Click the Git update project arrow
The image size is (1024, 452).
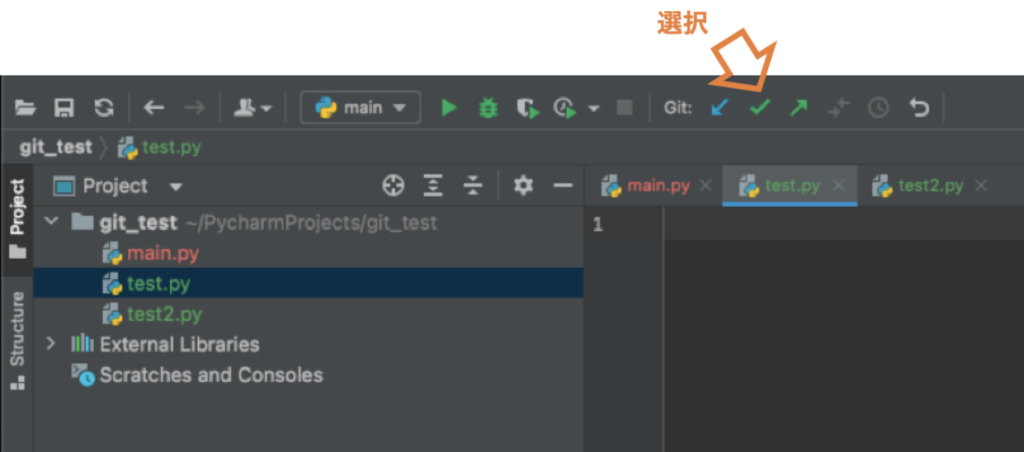[x=720, y=108]
